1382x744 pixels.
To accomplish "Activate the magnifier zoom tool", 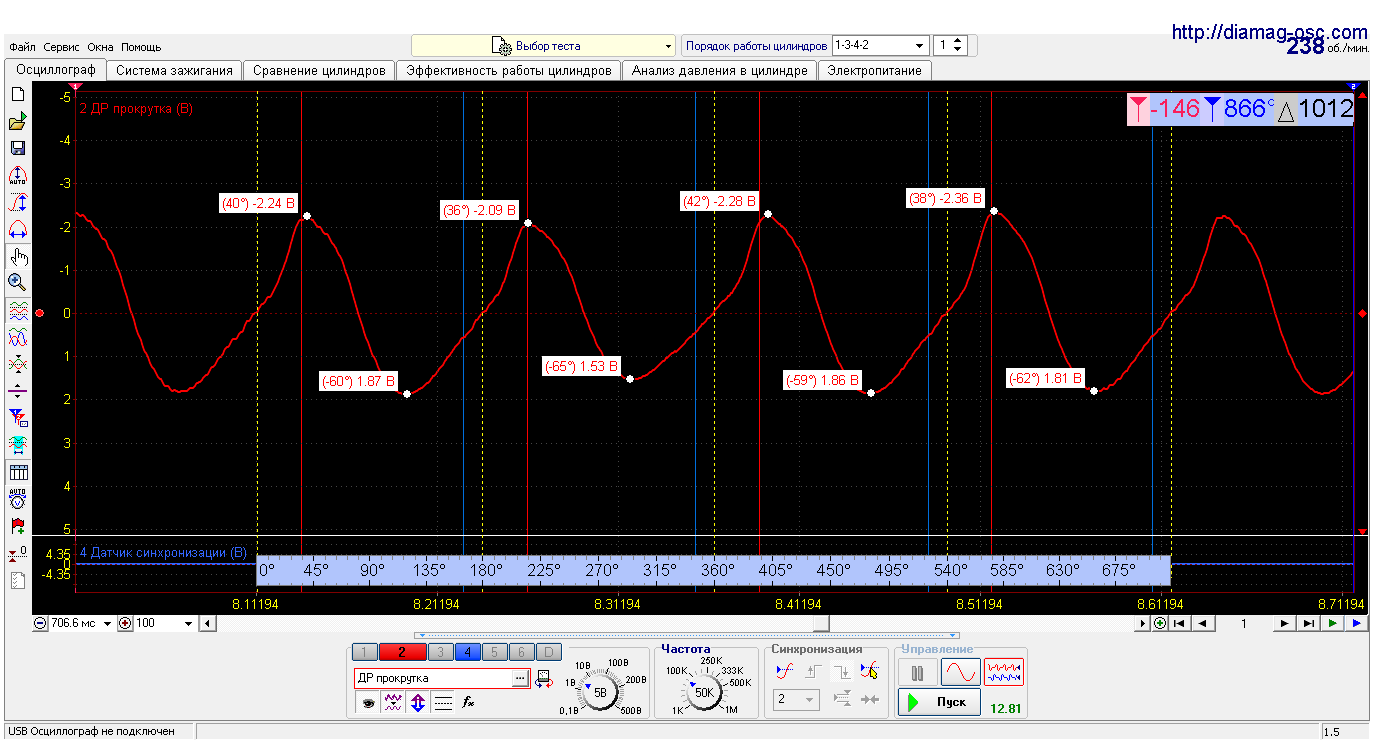I will (x=17, y=283).
